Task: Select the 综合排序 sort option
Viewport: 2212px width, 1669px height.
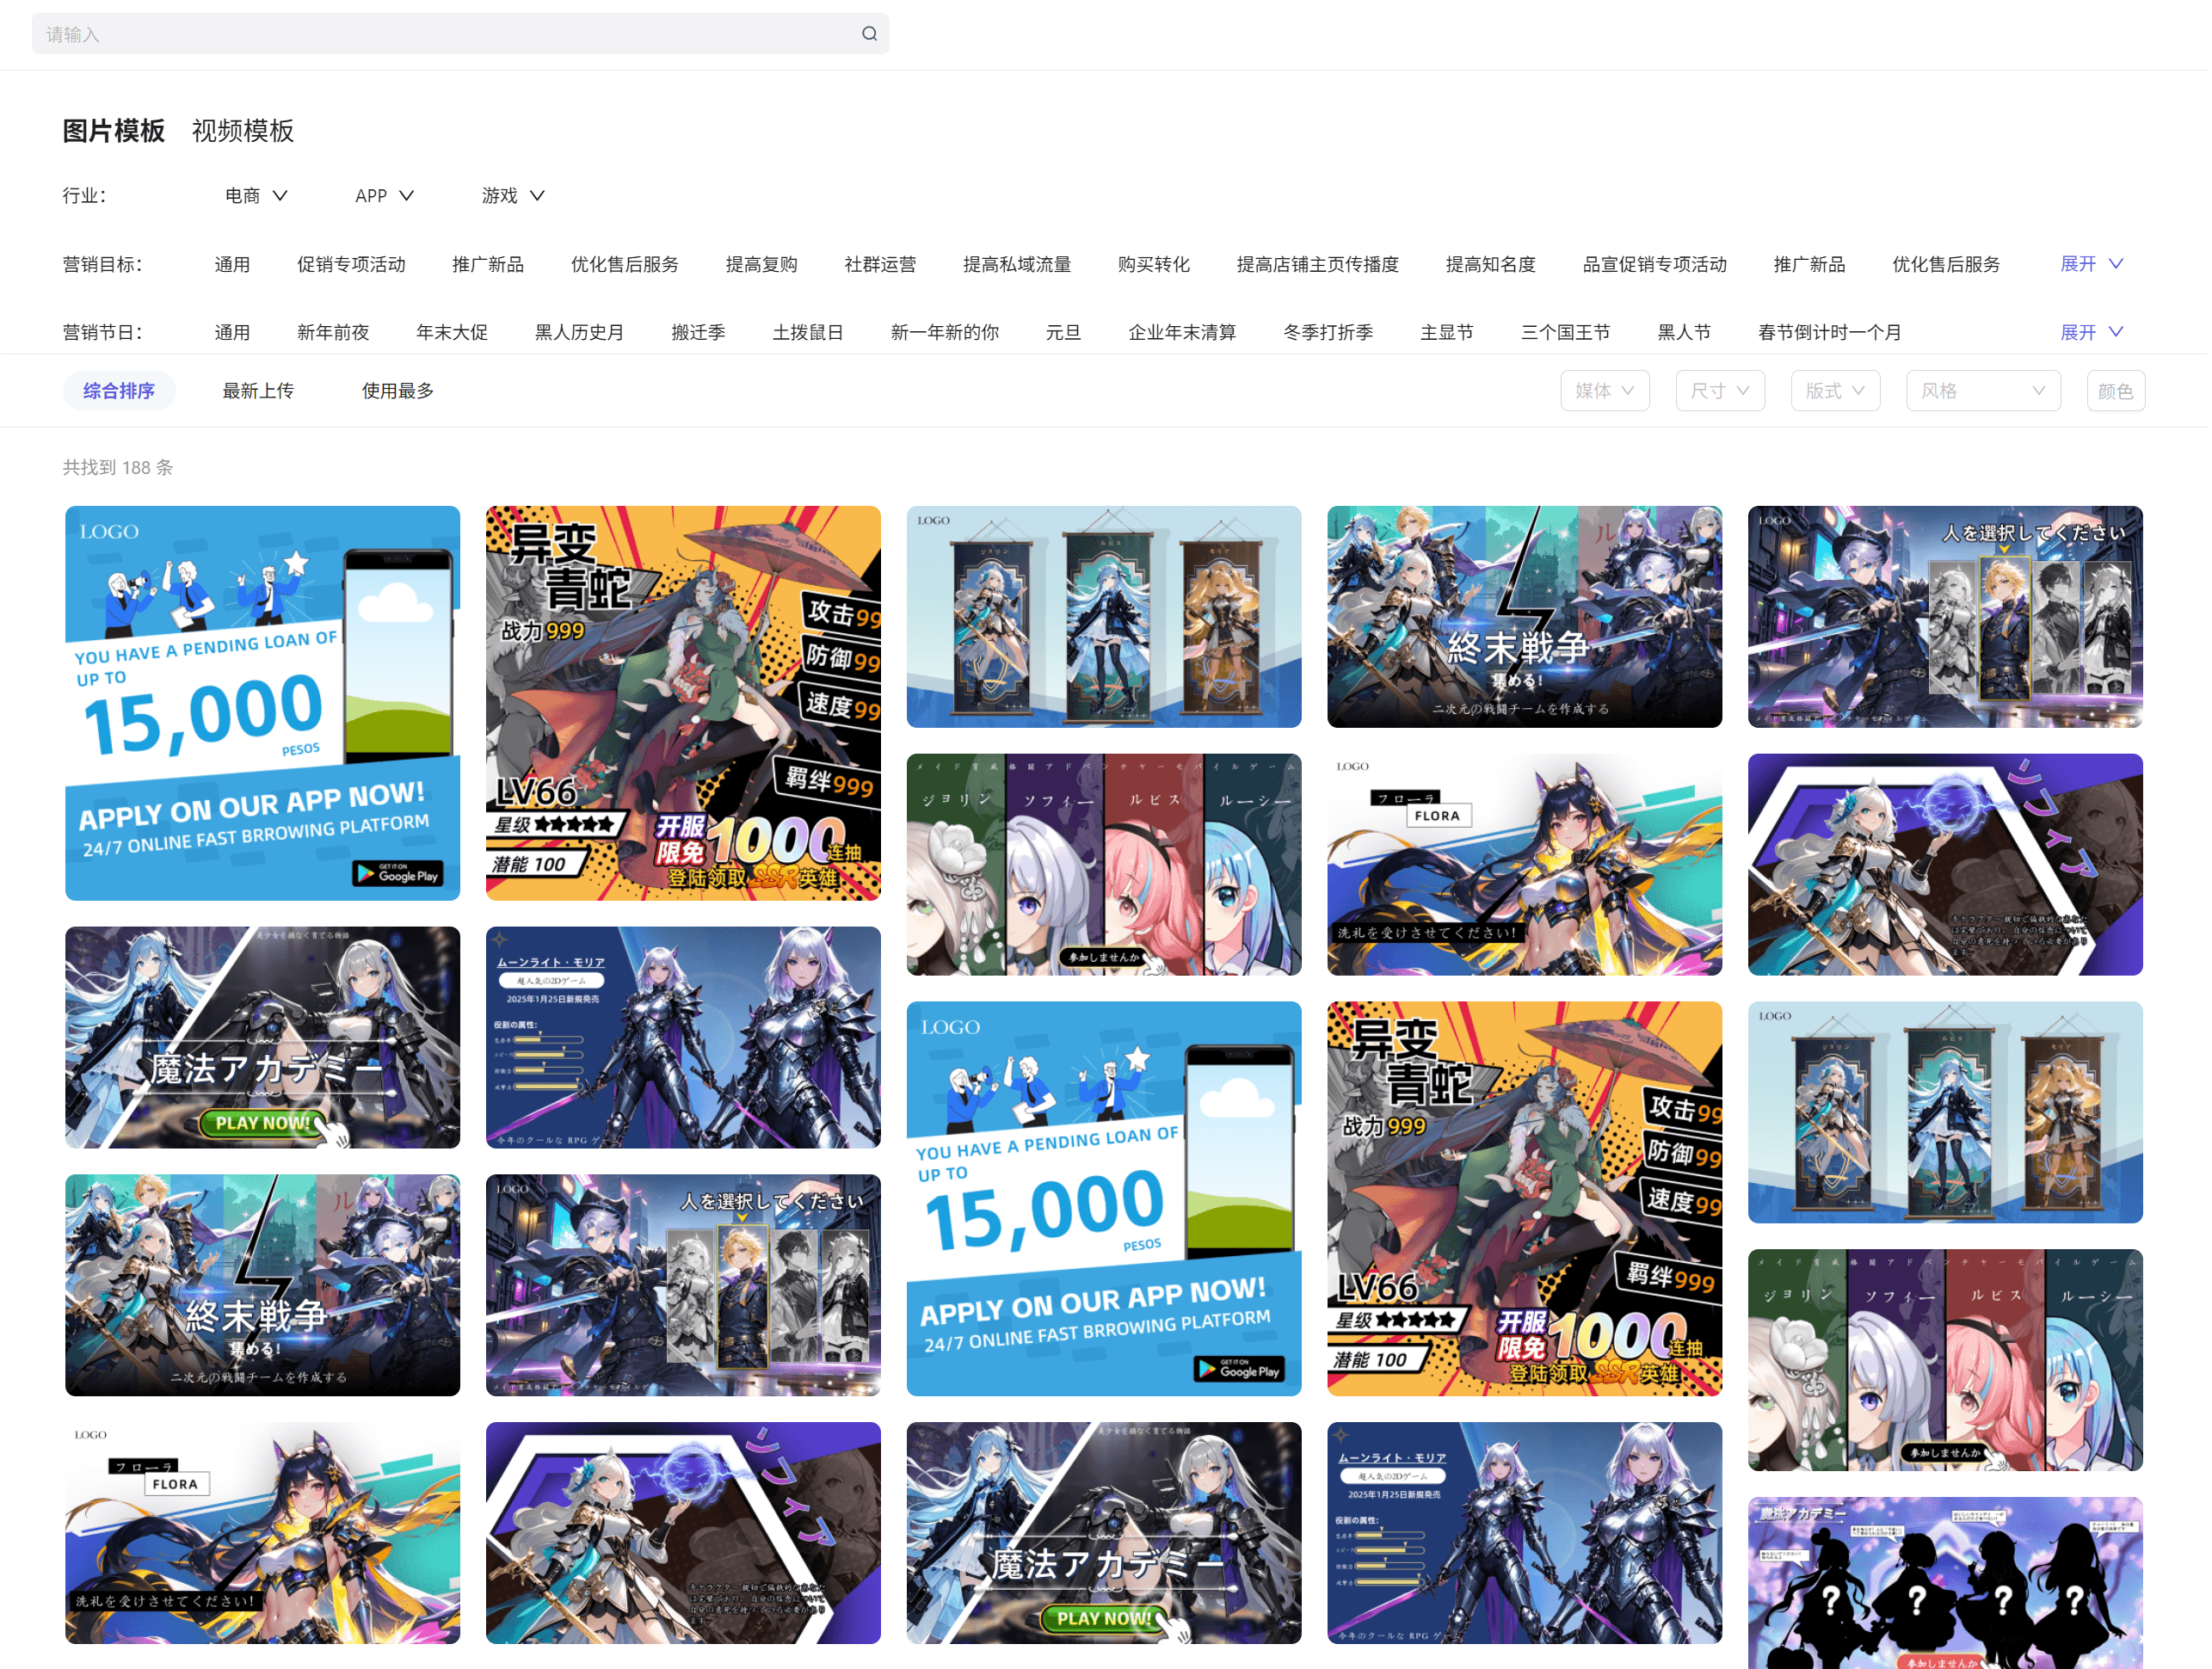Action: pyautogui.click(x=119, y=391)
